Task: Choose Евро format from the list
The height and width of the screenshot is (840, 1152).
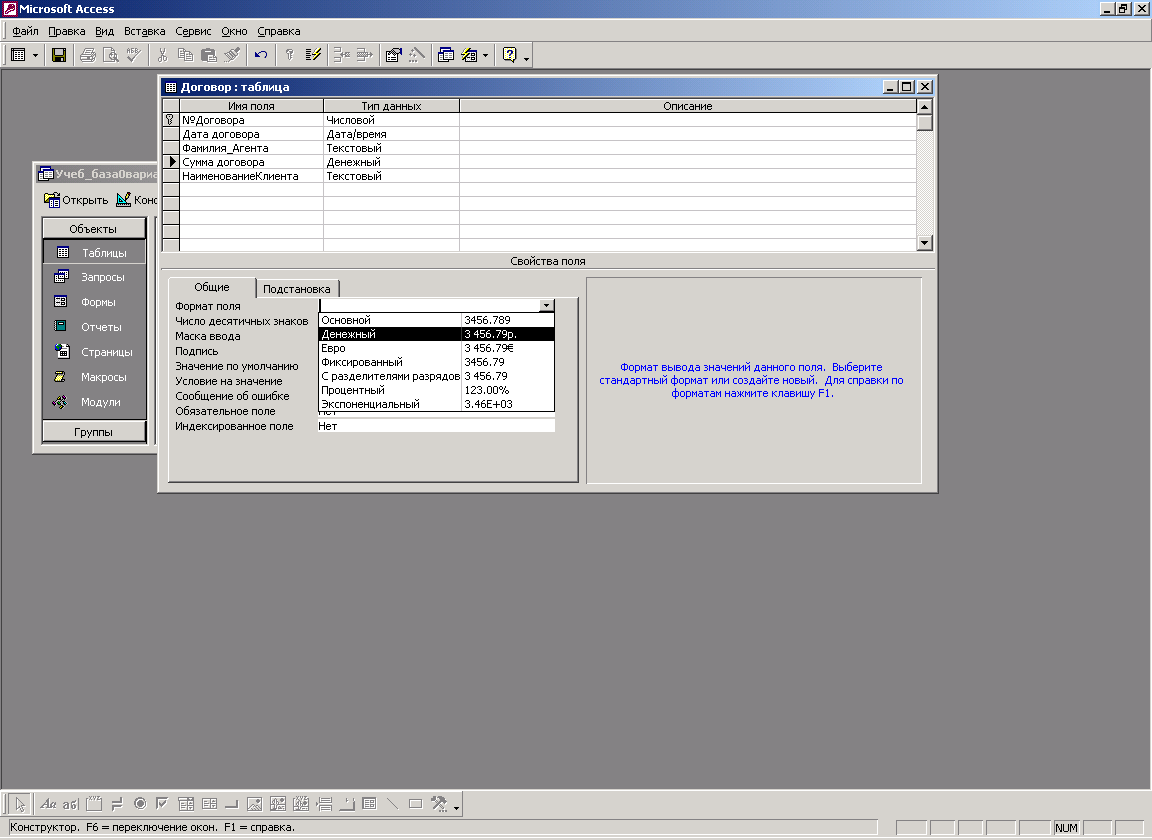Action: (x=436, y=348)
